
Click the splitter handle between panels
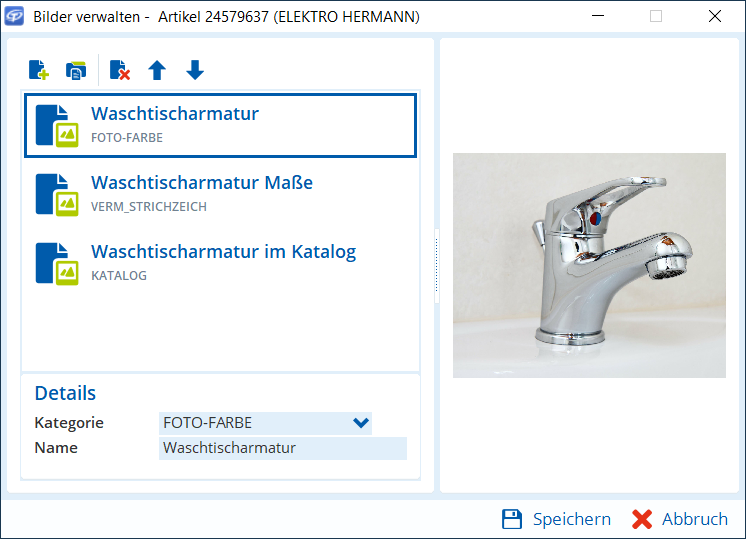(436, 265)
